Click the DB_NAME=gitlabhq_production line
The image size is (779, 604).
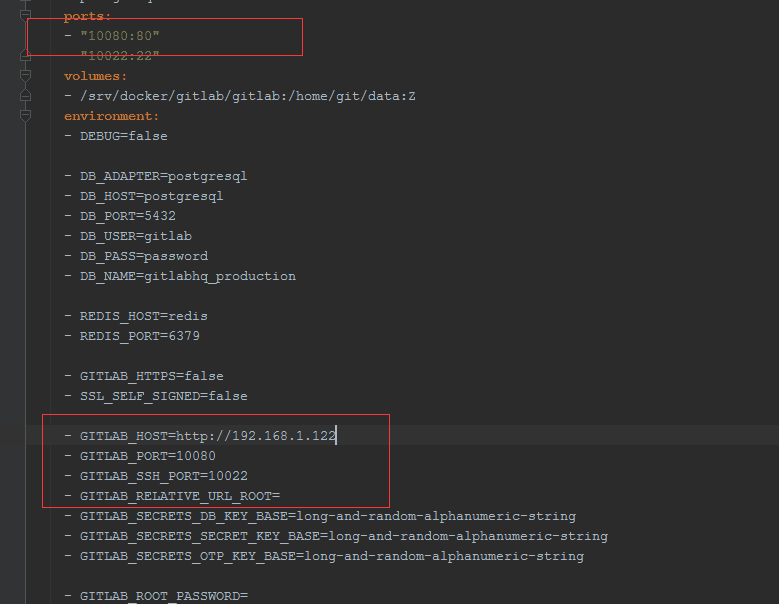click(180, 276)
